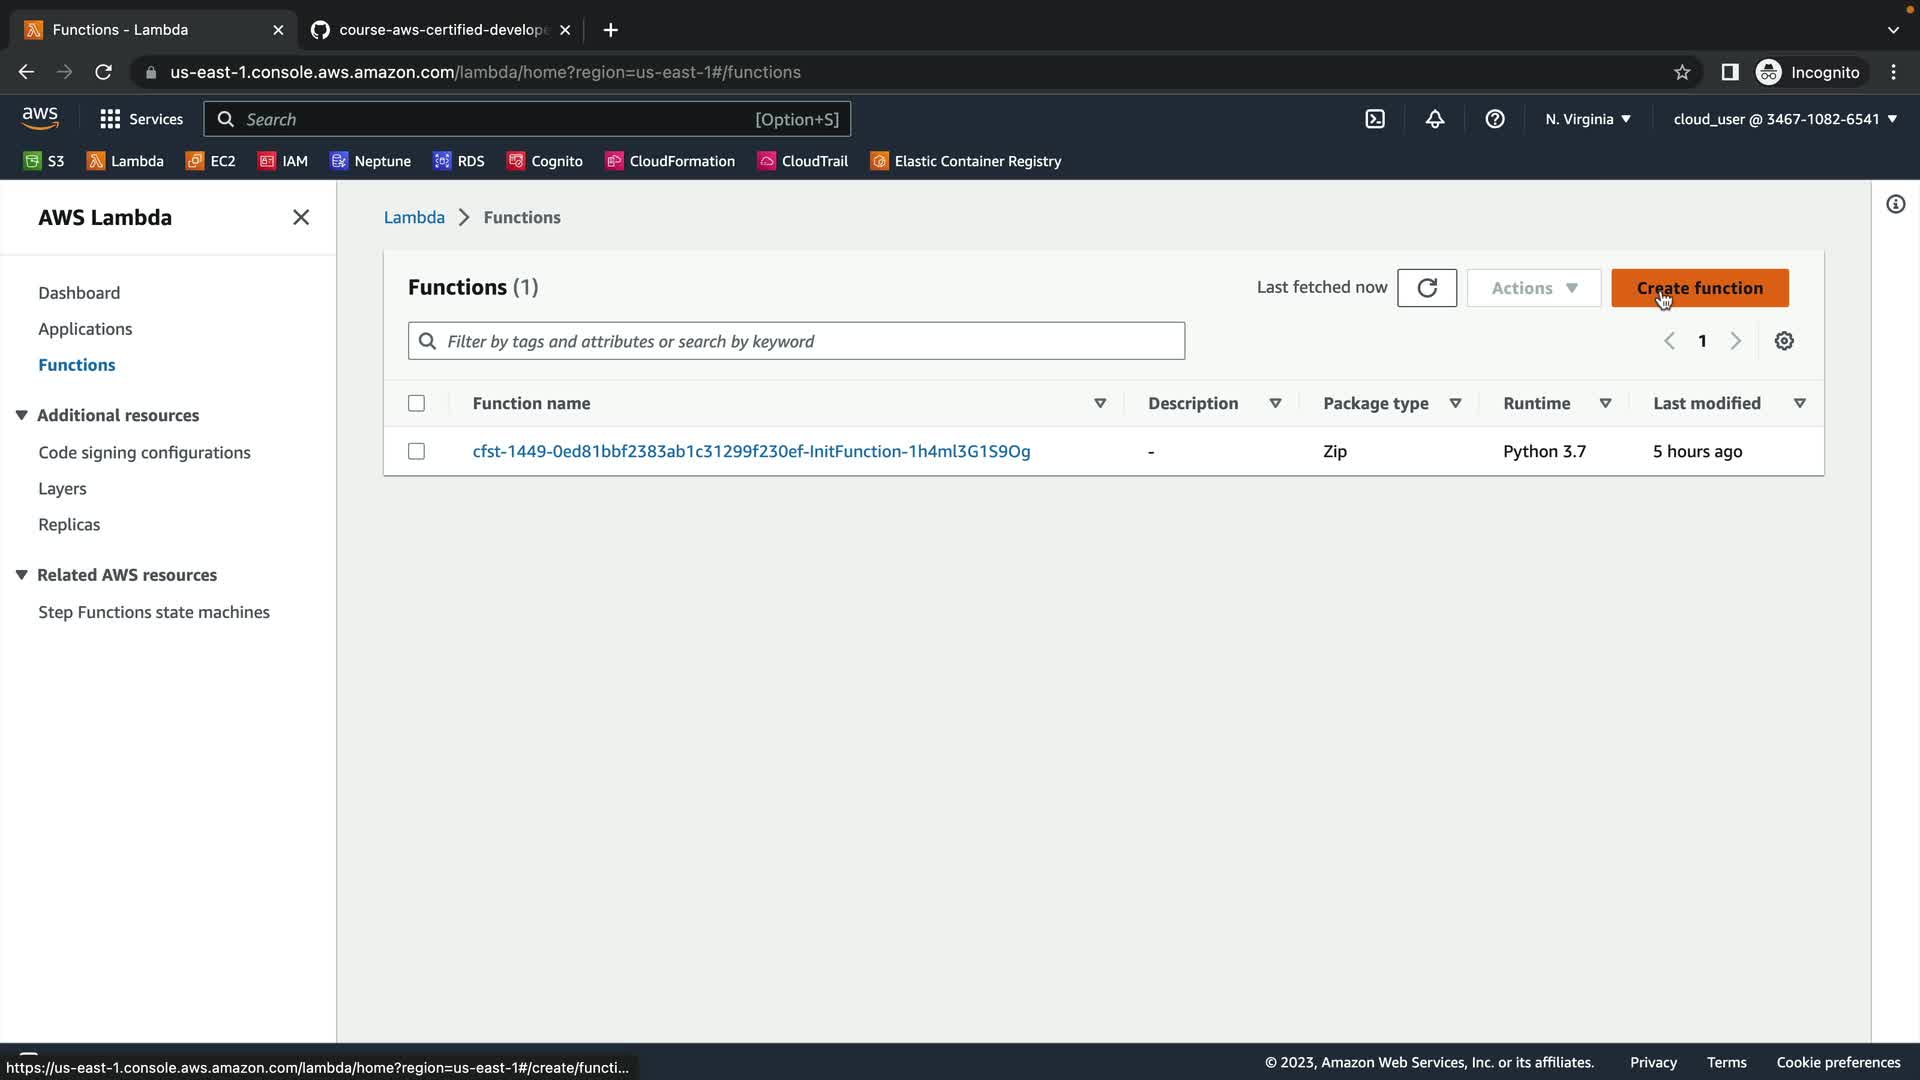The width and height of the screenshot is (1920, 1080).
Task: Open the notifications bell
Action: click(x=1435, y=119)
